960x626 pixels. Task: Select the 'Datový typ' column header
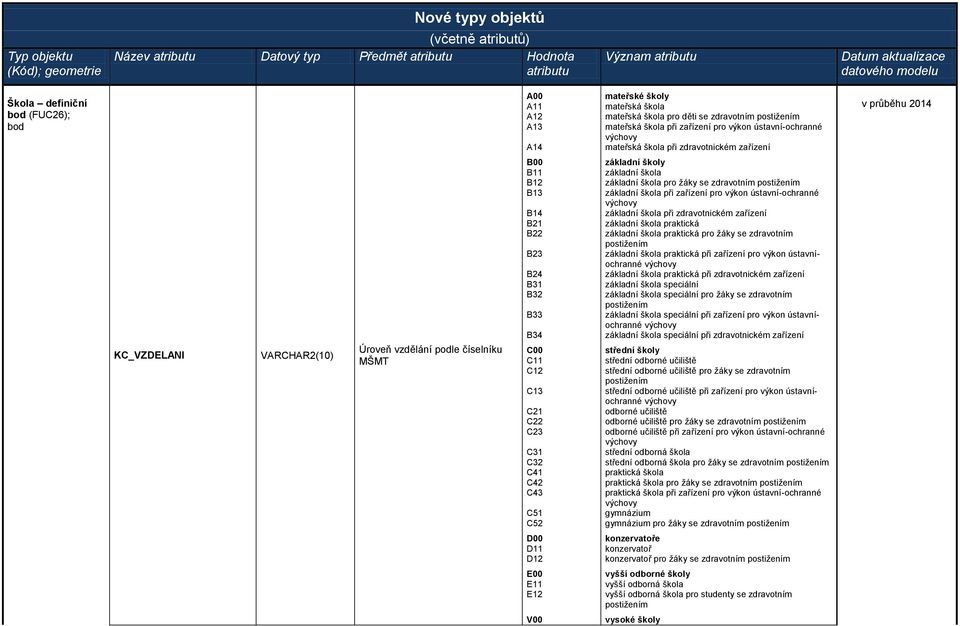coord(290,56)
